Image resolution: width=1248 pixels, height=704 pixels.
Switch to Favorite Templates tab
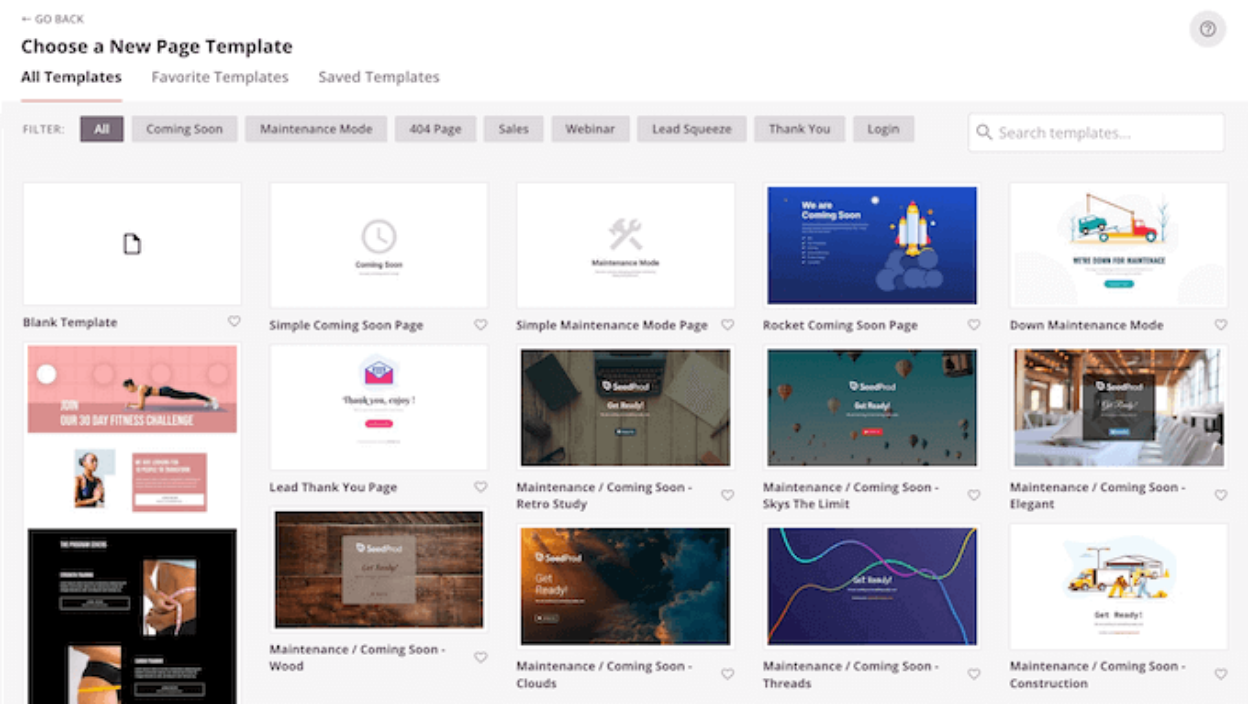click(220, 77)
